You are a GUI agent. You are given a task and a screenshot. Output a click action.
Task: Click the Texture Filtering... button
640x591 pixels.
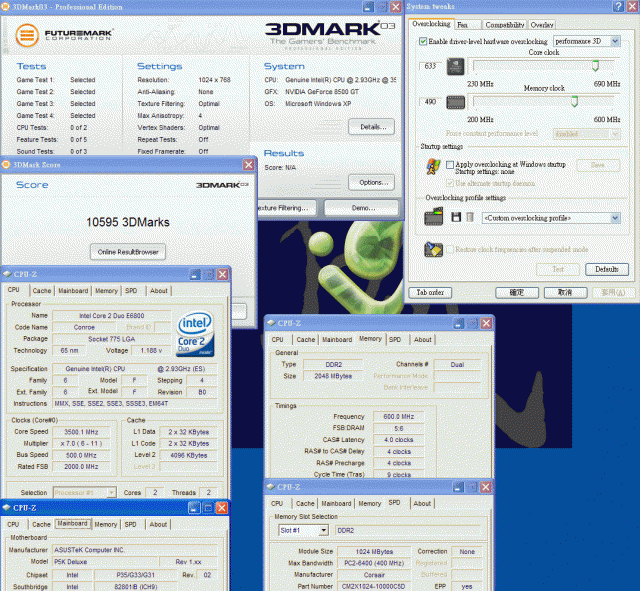pos(287,208)
